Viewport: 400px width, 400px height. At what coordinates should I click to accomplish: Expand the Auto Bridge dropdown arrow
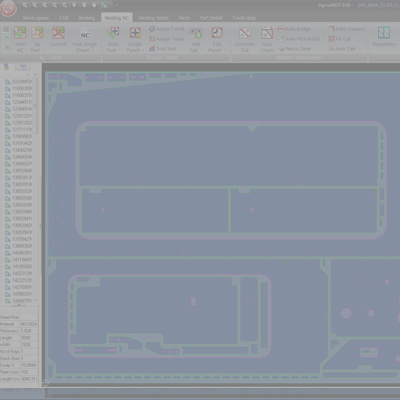[x=314, y=29]
